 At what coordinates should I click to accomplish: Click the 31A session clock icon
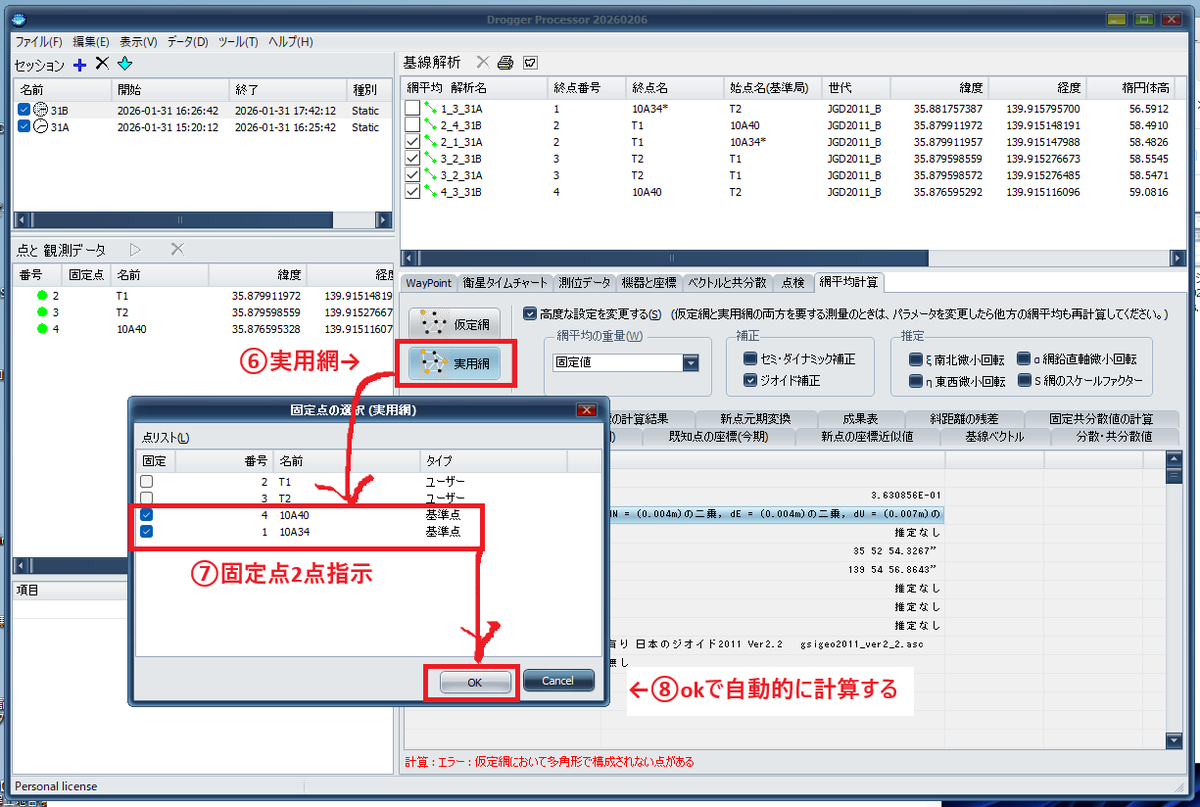point(41,127)
